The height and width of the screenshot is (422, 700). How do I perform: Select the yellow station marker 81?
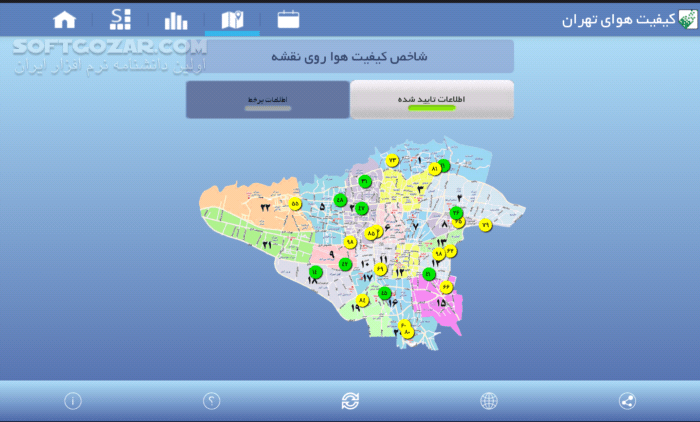tap(434, 169)
